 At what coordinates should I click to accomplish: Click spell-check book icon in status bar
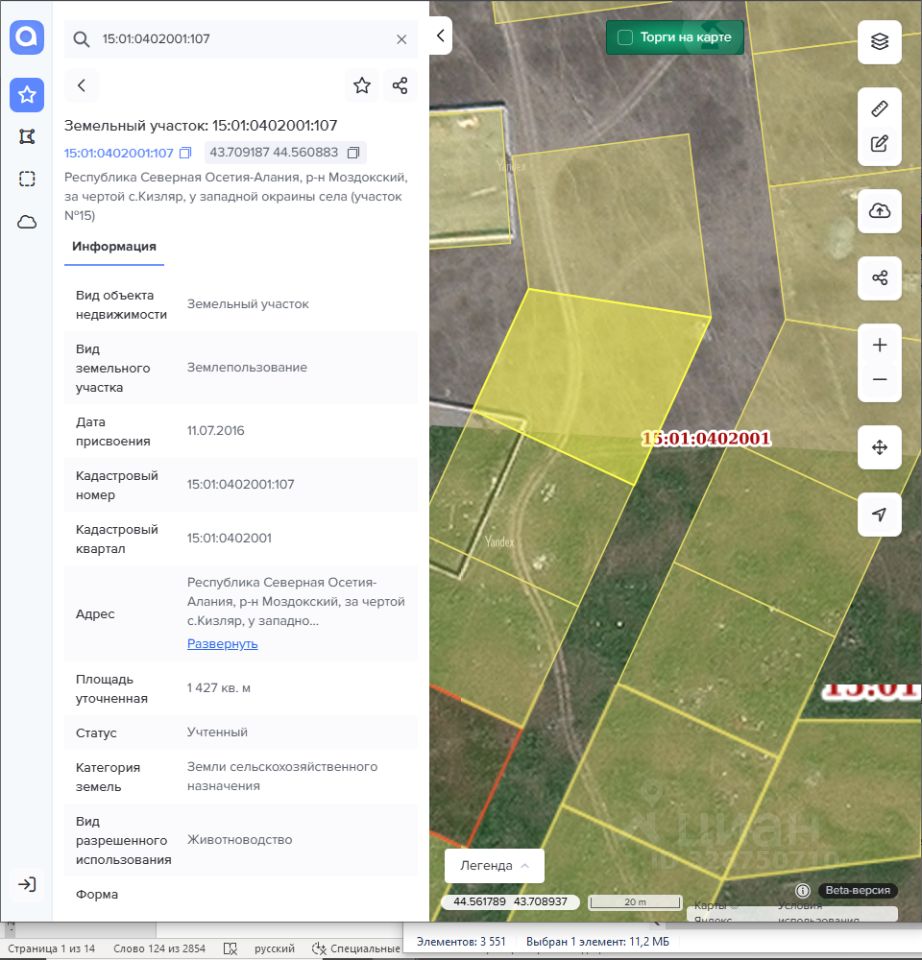(x=230, y=948)
